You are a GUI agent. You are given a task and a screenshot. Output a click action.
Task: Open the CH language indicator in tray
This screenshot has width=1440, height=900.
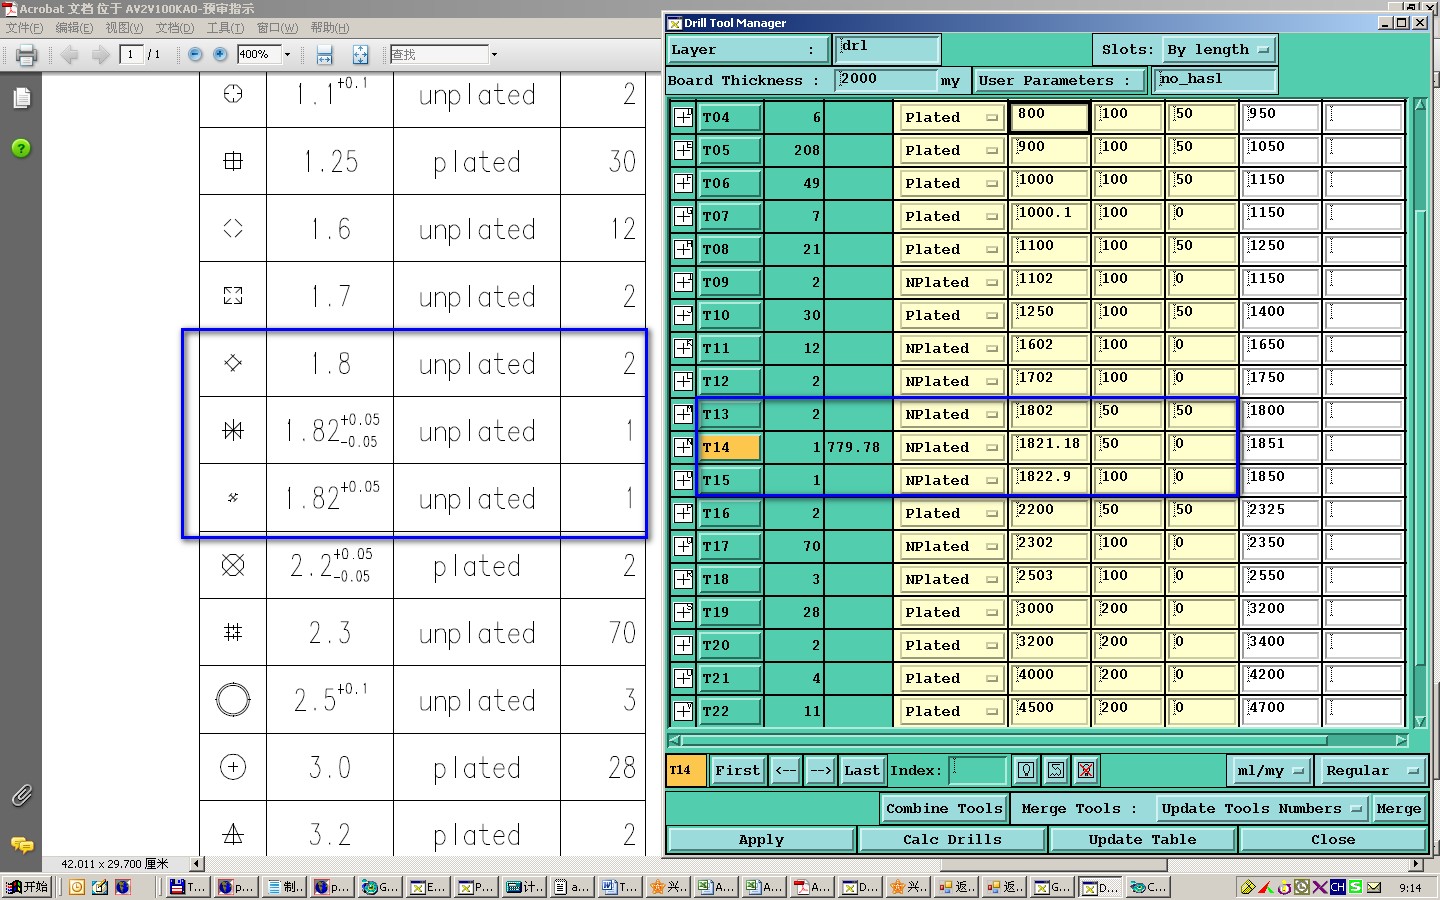click(x=1337, y=887)
